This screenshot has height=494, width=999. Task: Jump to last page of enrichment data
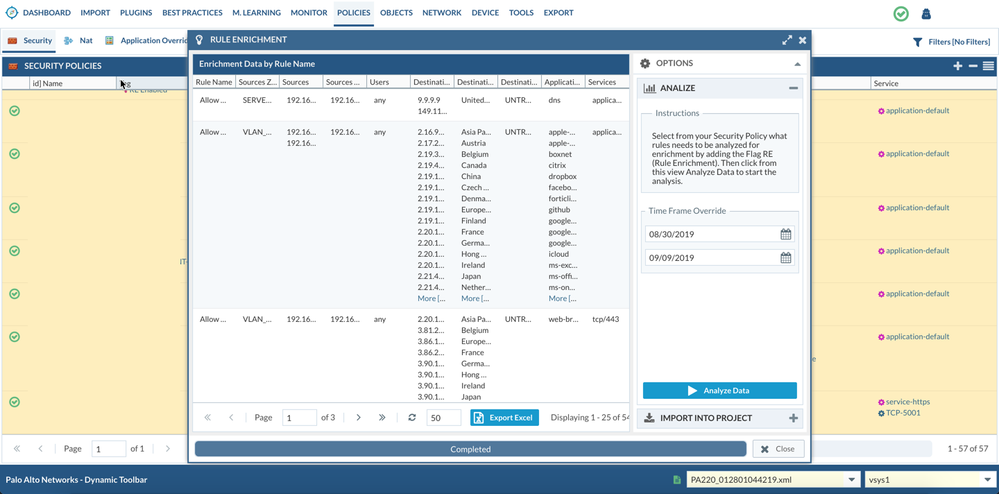[x=382, y=417]
